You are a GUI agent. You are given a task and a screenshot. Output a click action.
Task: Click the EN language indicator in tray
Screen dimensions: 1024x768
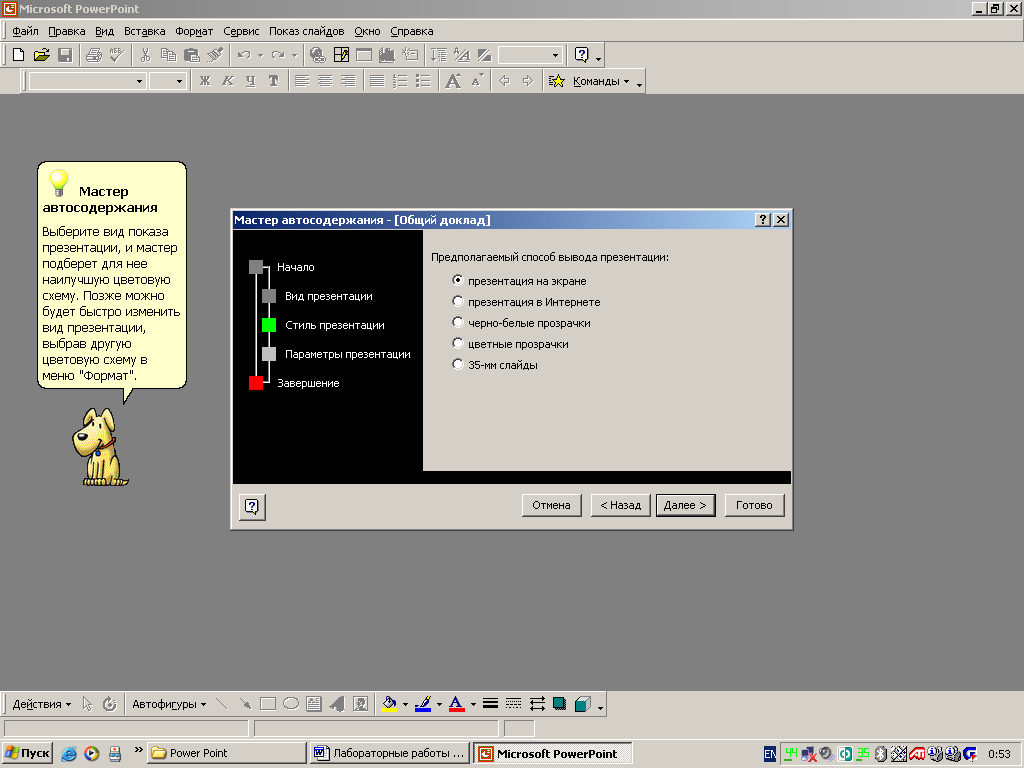[770, 754]
